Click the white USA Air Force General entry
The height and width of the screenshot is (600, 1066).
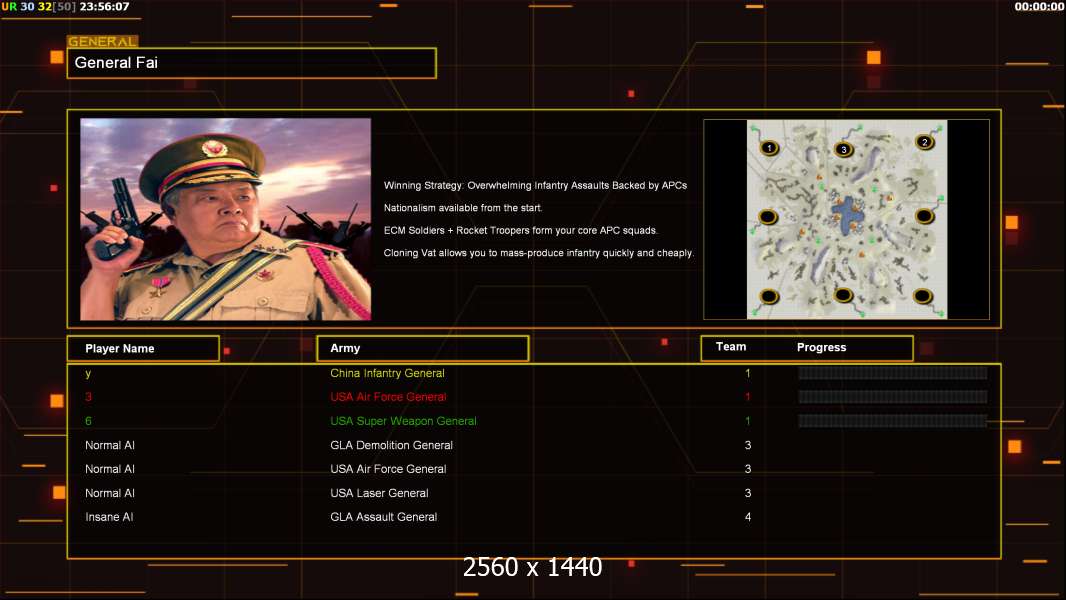[x=388, y=469]
